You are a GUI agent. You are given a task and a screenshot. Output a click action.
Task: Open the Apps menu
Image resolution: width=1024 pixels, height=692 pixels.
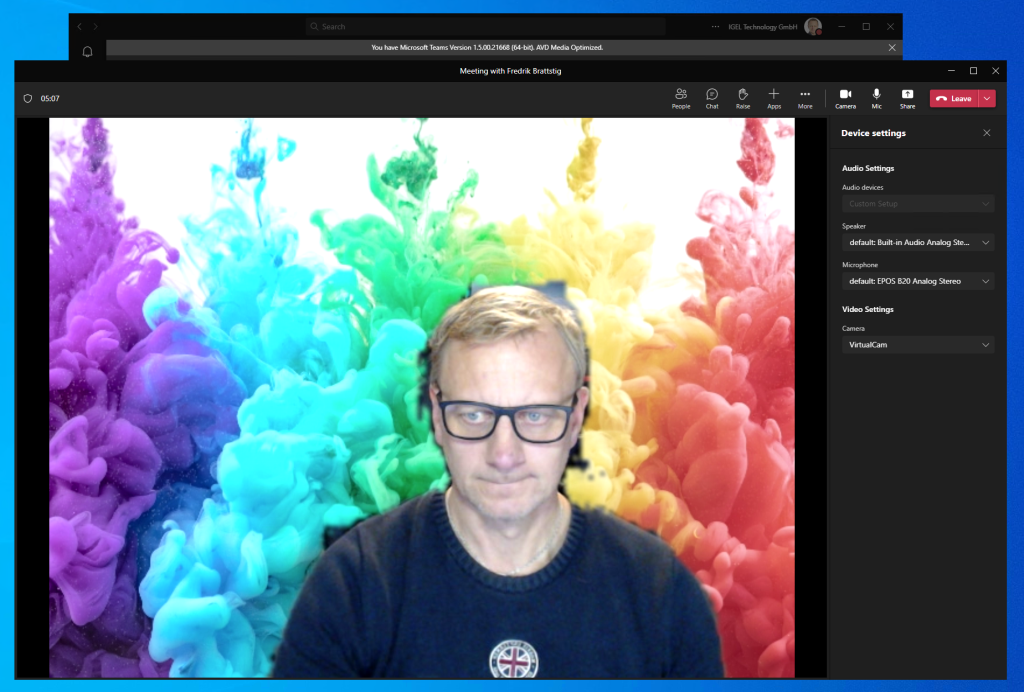click(774, 97)
